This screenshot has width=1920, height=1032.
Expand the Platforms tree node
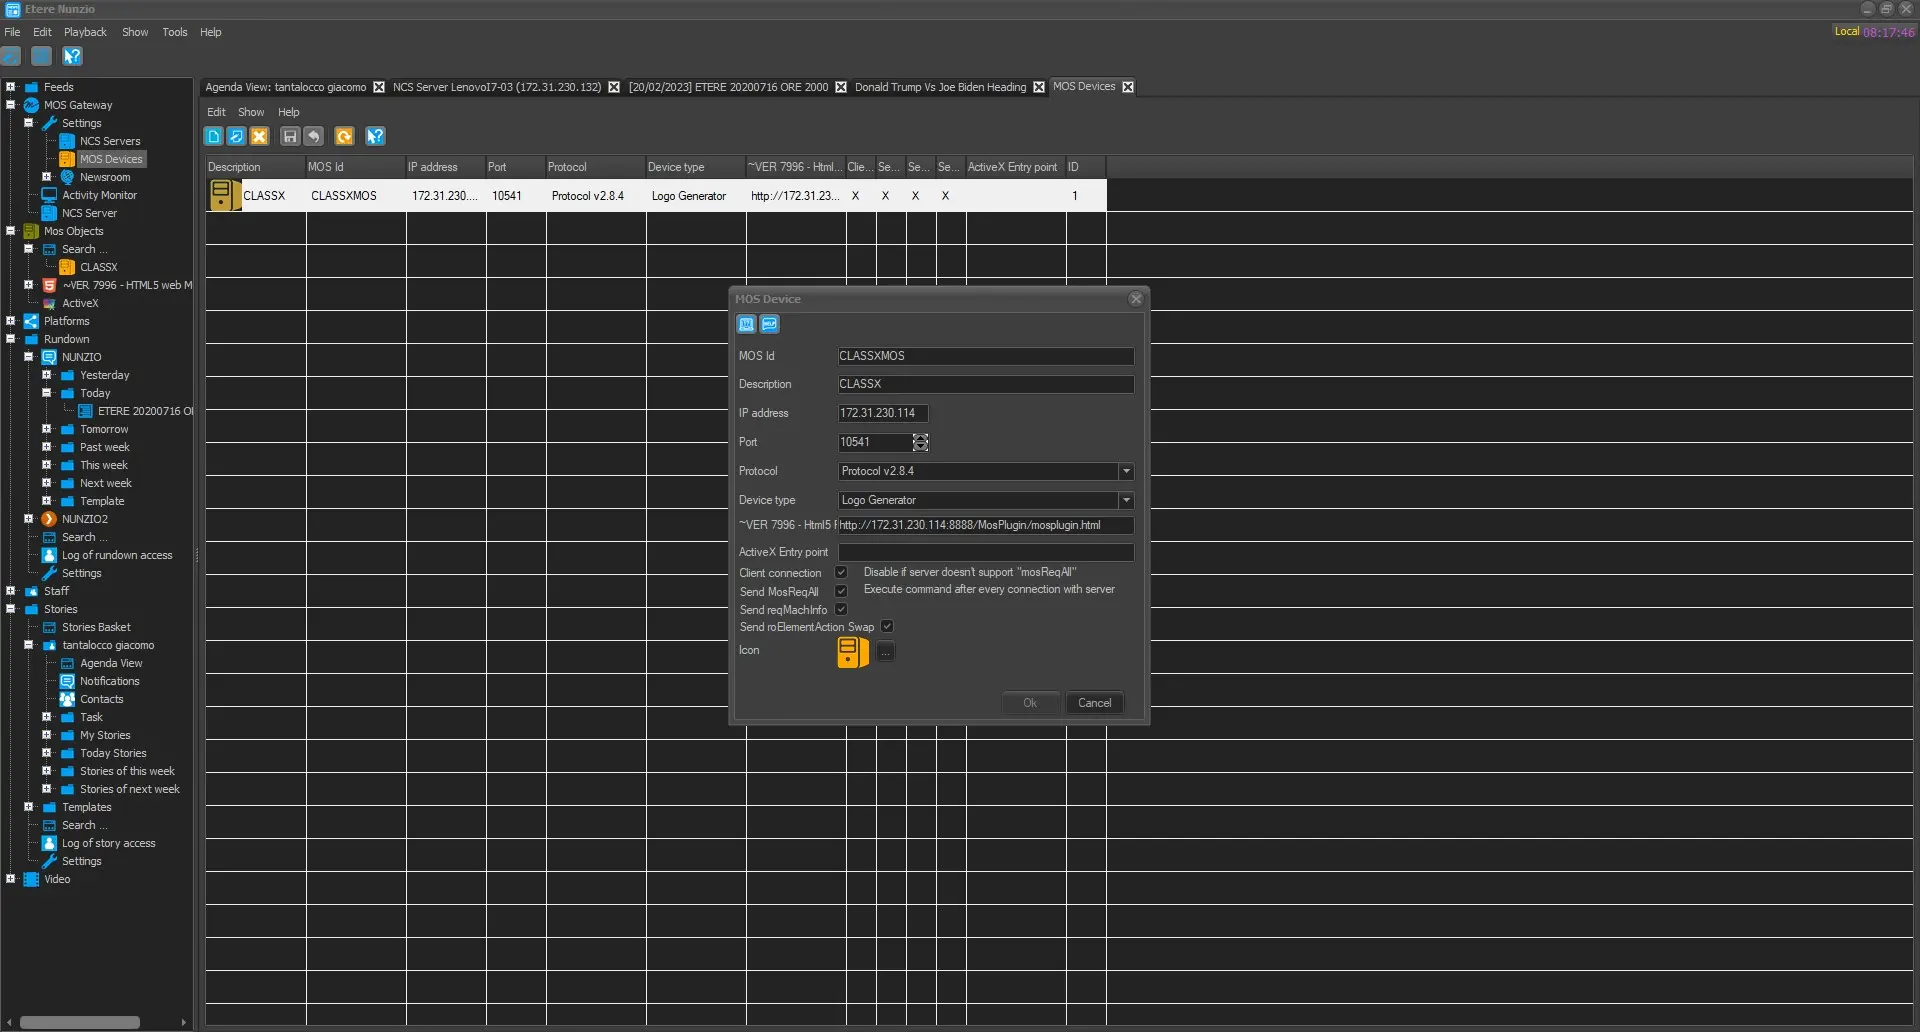coord(11,321)
